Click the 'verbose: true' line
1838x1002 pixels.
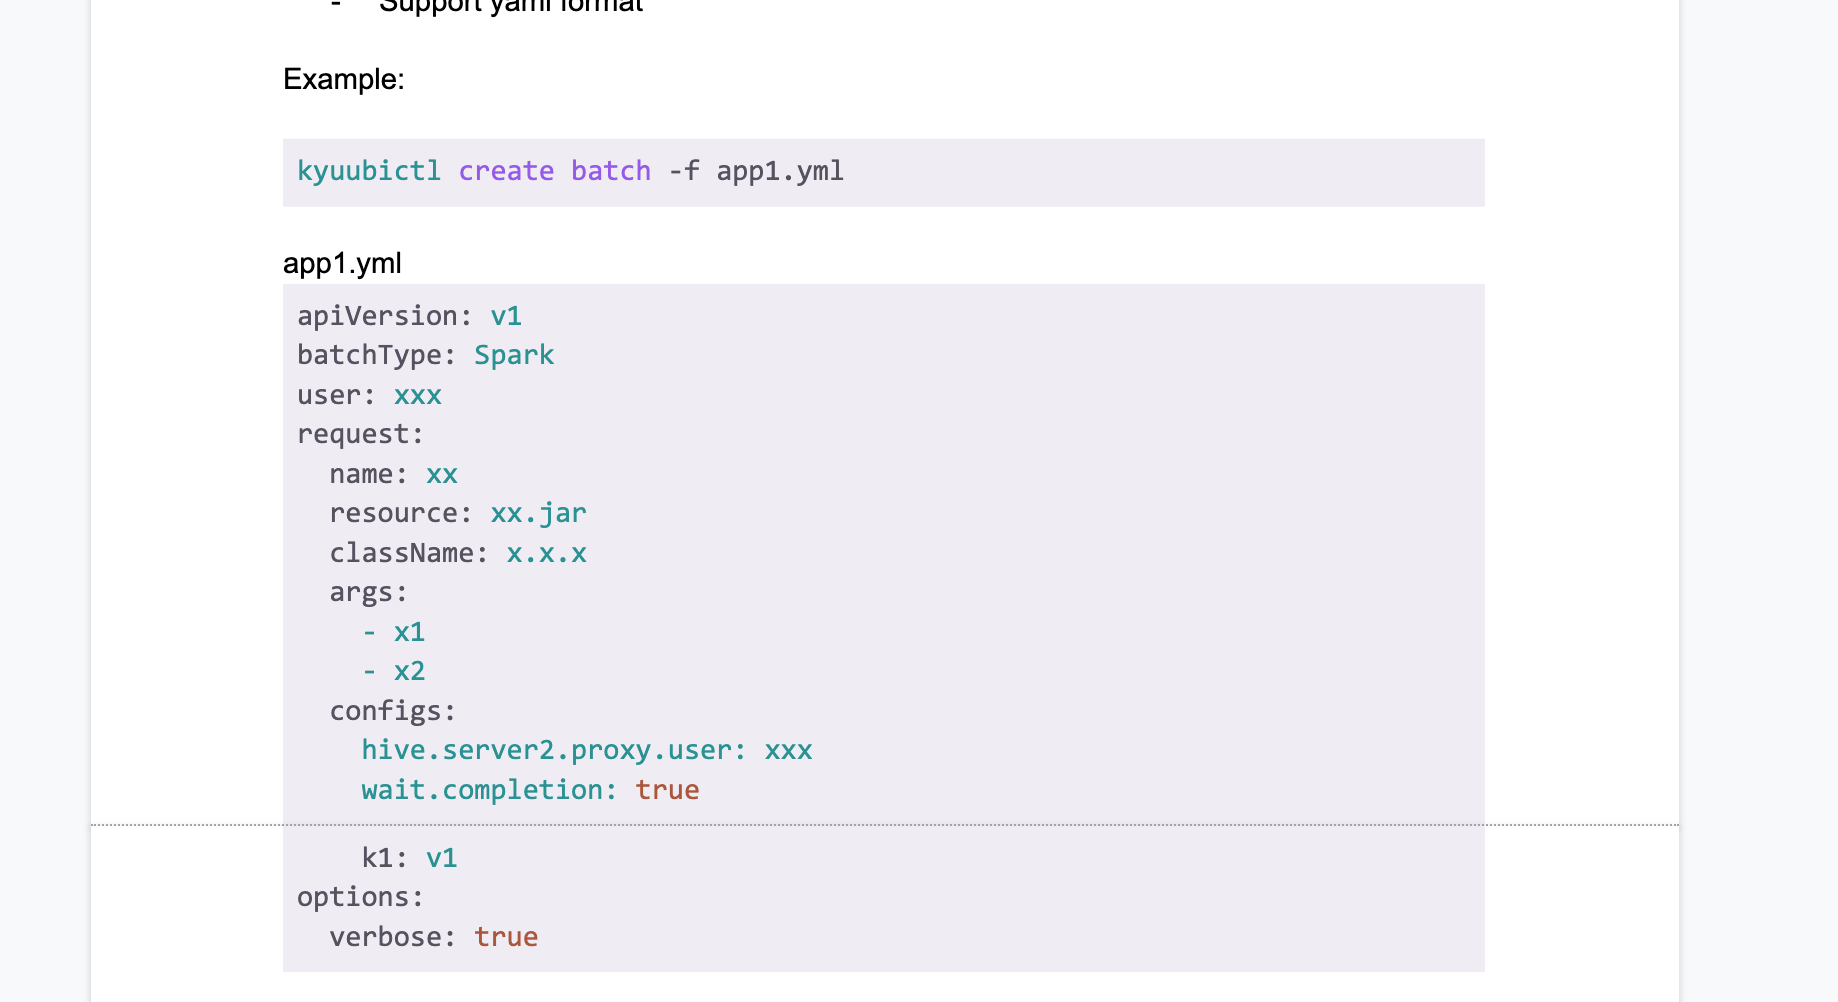tap(434, 937)
